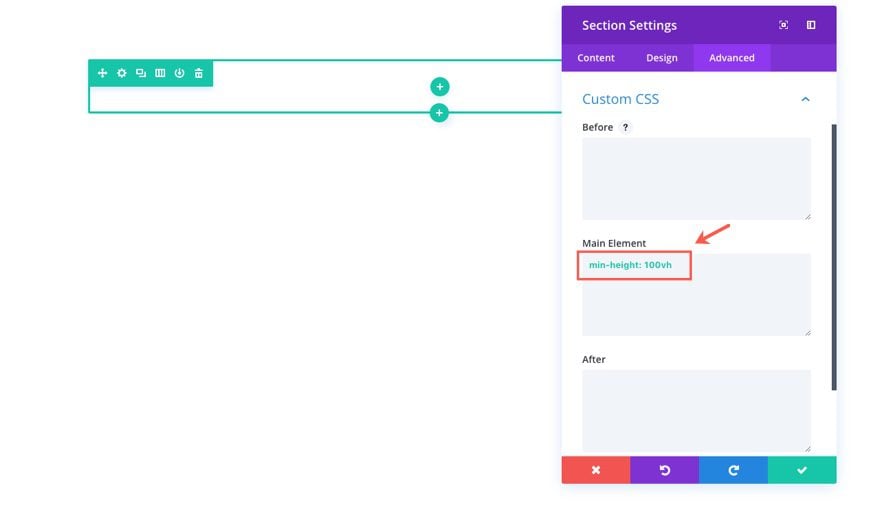Click the lower green plus button
The image size is (880, 514).
pyautogui.click(x=439, y=113)
